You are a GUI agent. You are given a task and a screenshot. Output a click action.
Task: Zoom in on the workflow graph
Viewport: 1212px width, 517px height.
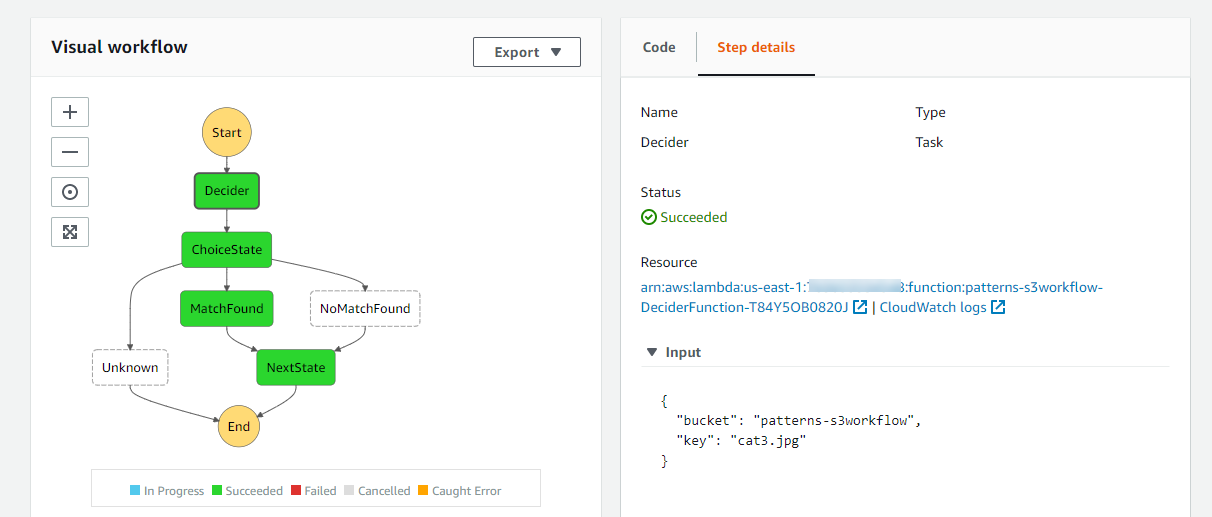70,112
